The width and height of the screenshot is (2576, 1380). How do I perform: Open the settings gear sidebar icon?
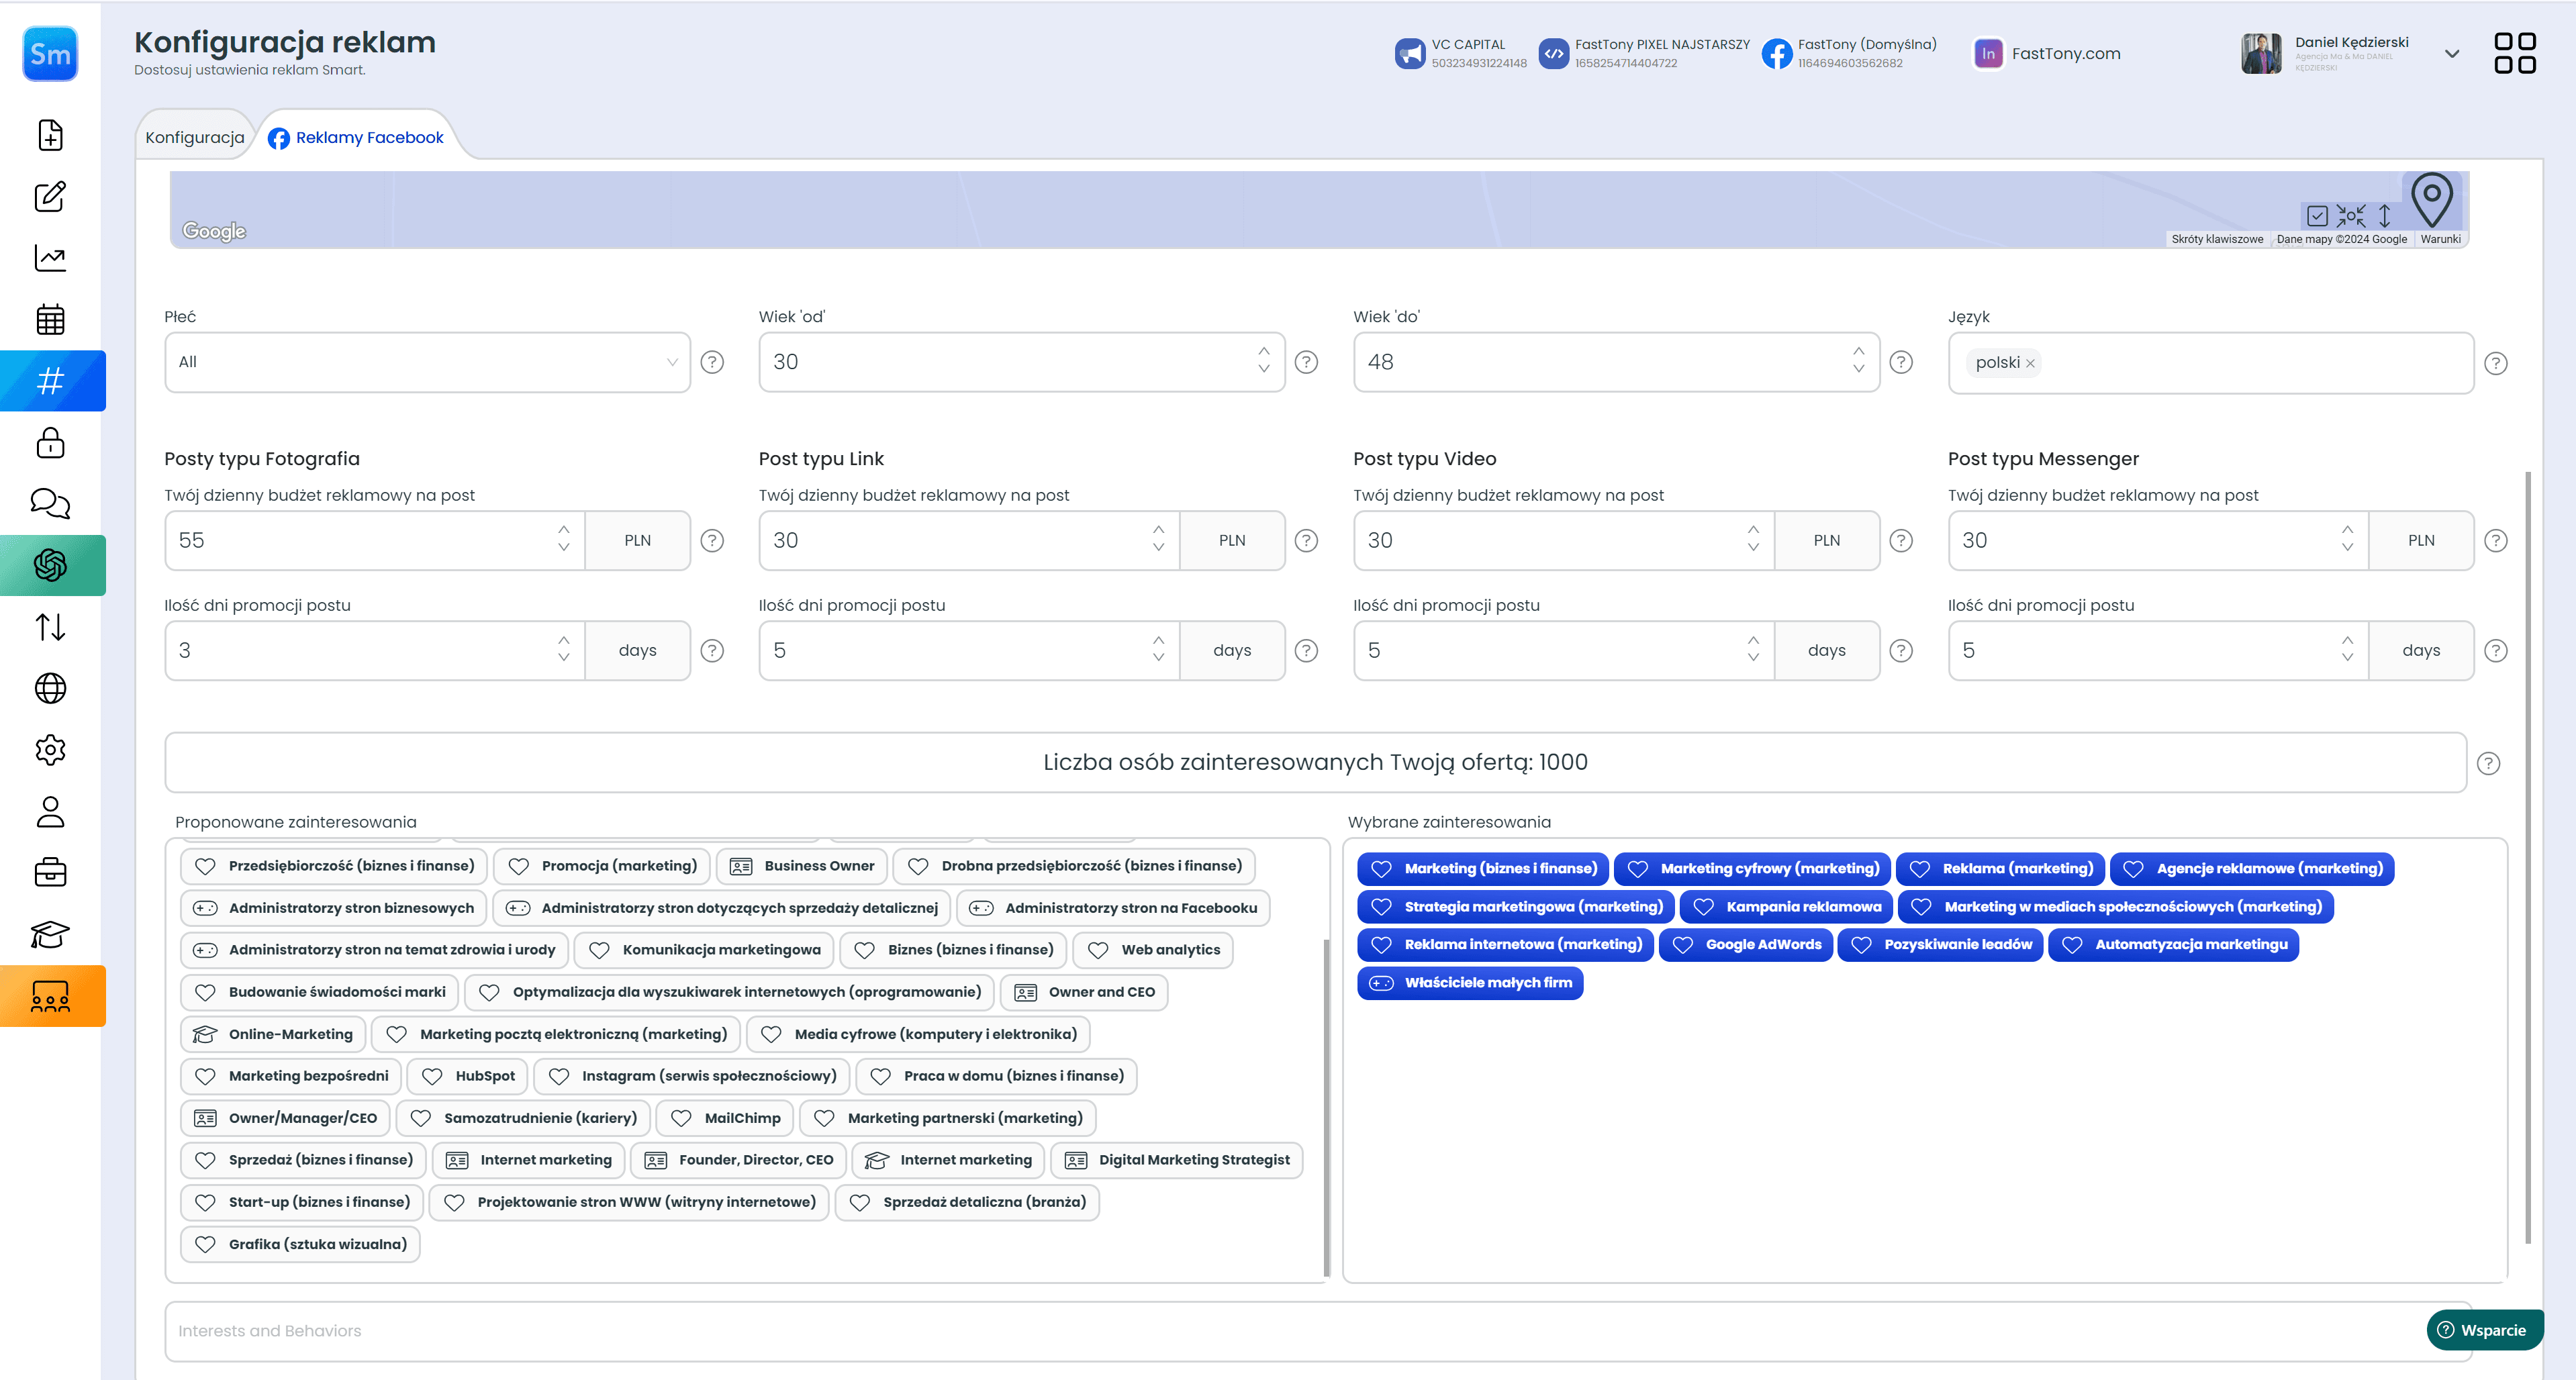click(x=51, y=750)
